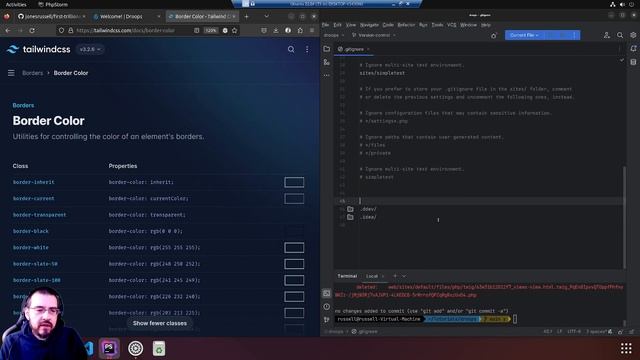
Task: Go back in Firefox
Action: coord(8,30)
